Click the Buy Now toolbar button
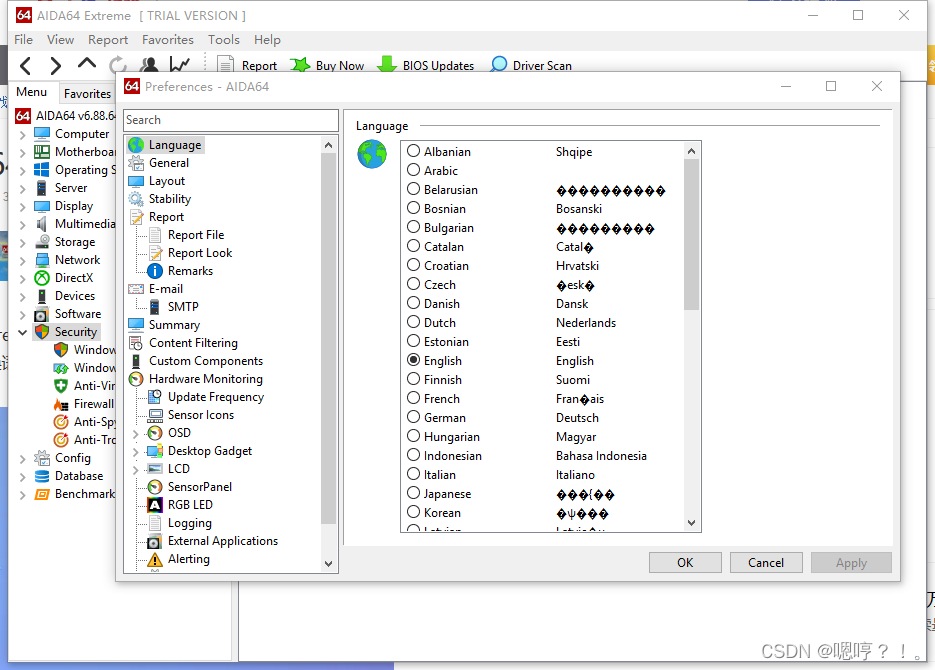The width and height of the screenshot is (935, 670). pyautogui.click(x=327, y=65)
